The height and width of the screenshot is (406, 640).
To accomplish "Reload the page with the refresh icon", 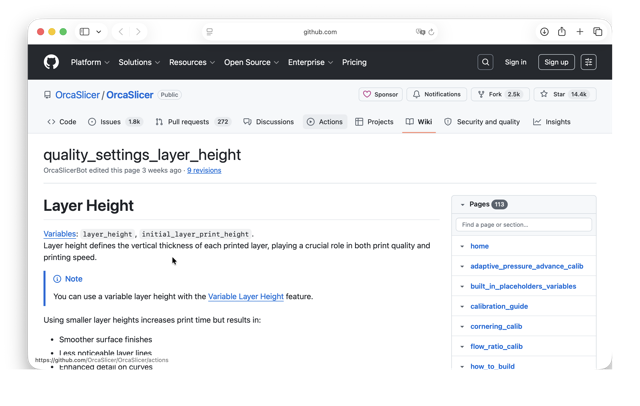I will [431, 31].
